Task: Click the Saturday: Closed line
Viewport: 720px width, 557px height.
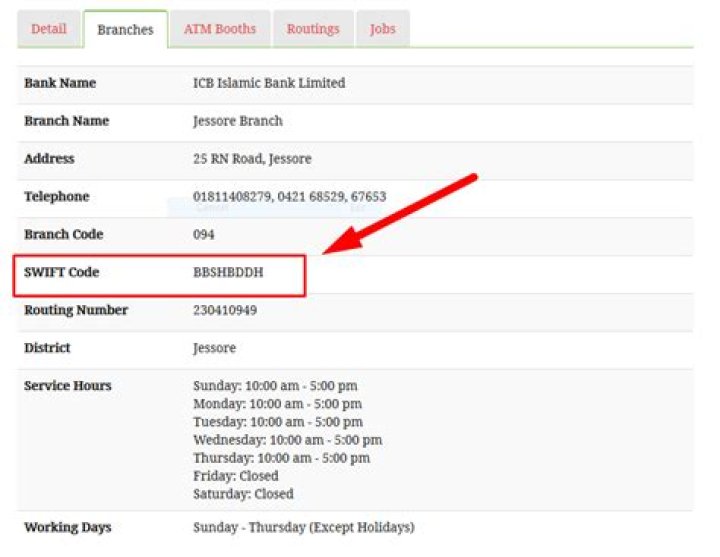Action: (x=243, y=494)
